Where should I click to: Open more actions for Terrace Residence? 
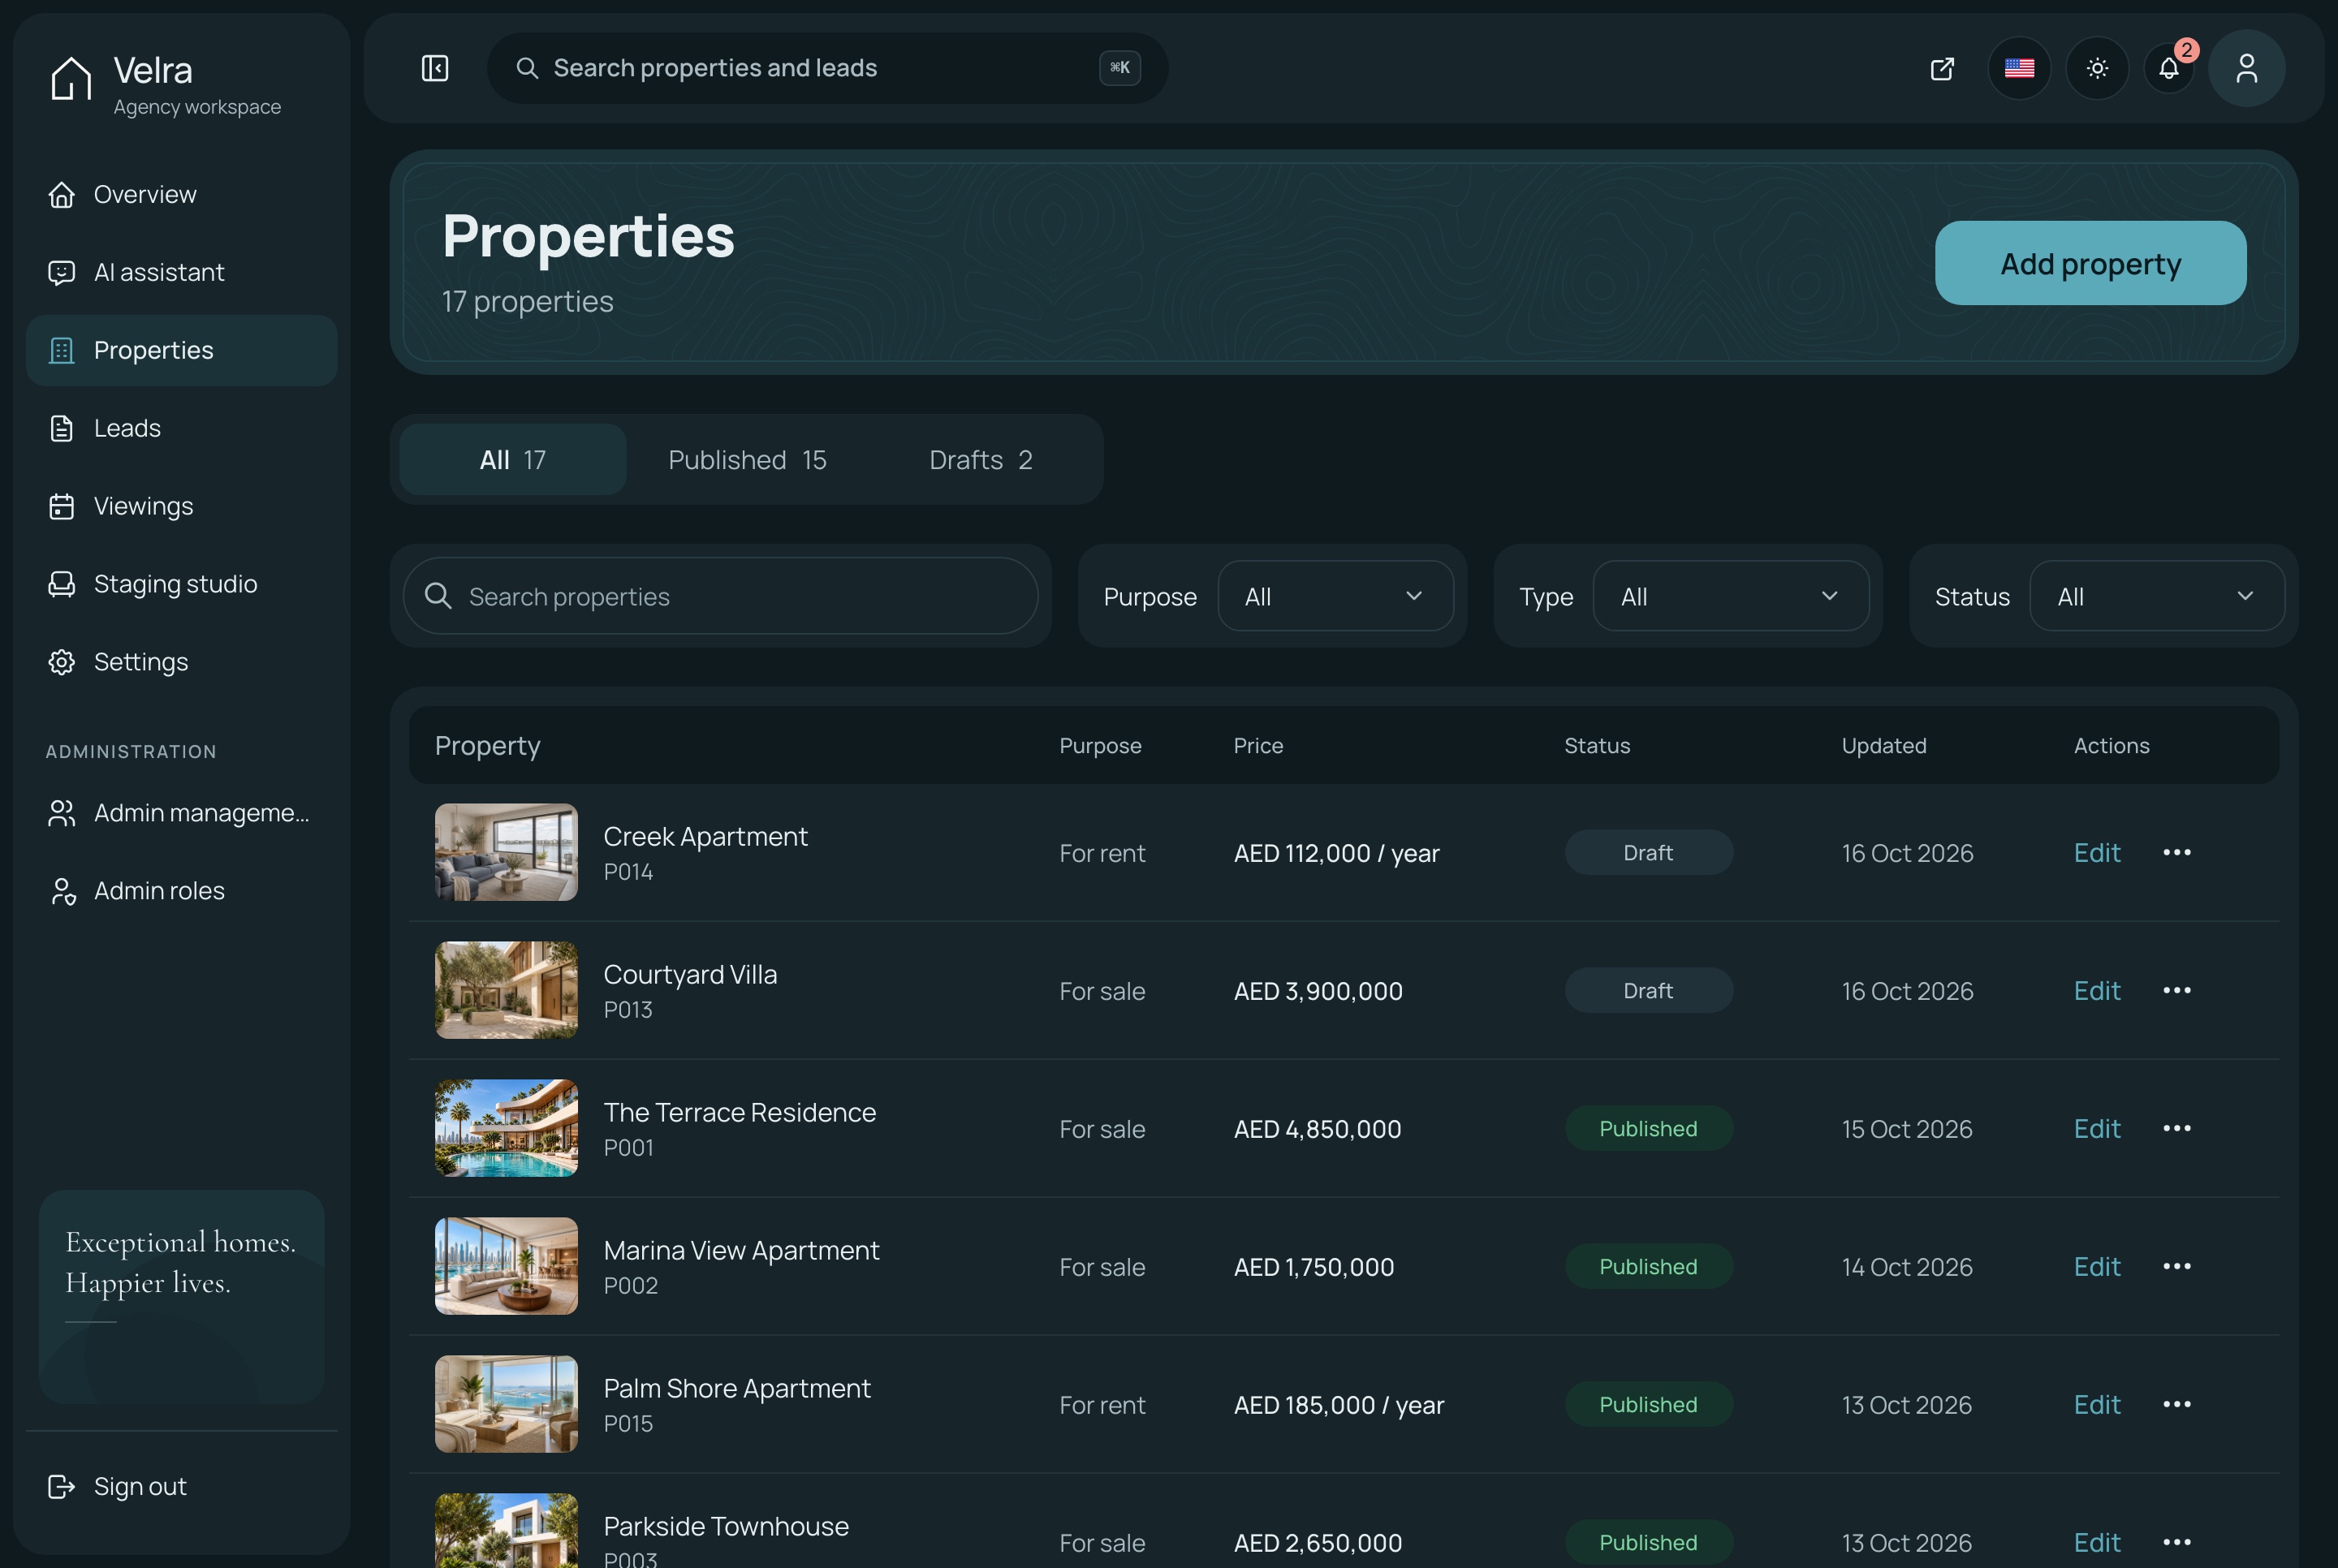coord(2176,1129)
